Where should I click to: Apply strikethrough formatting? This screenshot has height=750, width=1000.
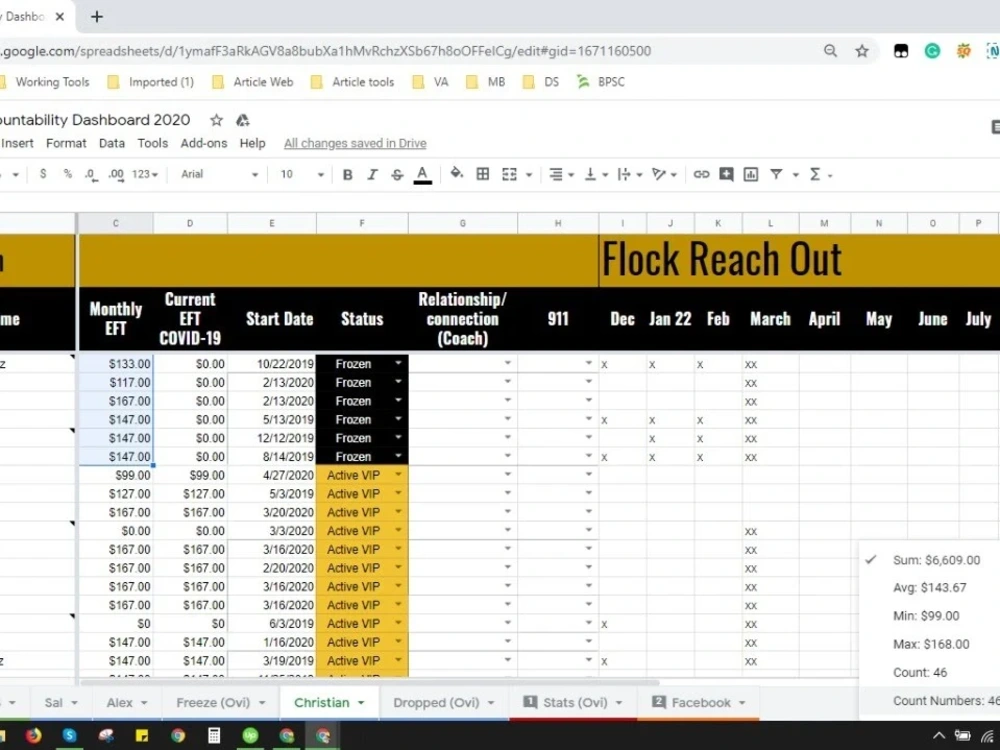(x=397, y=175)
